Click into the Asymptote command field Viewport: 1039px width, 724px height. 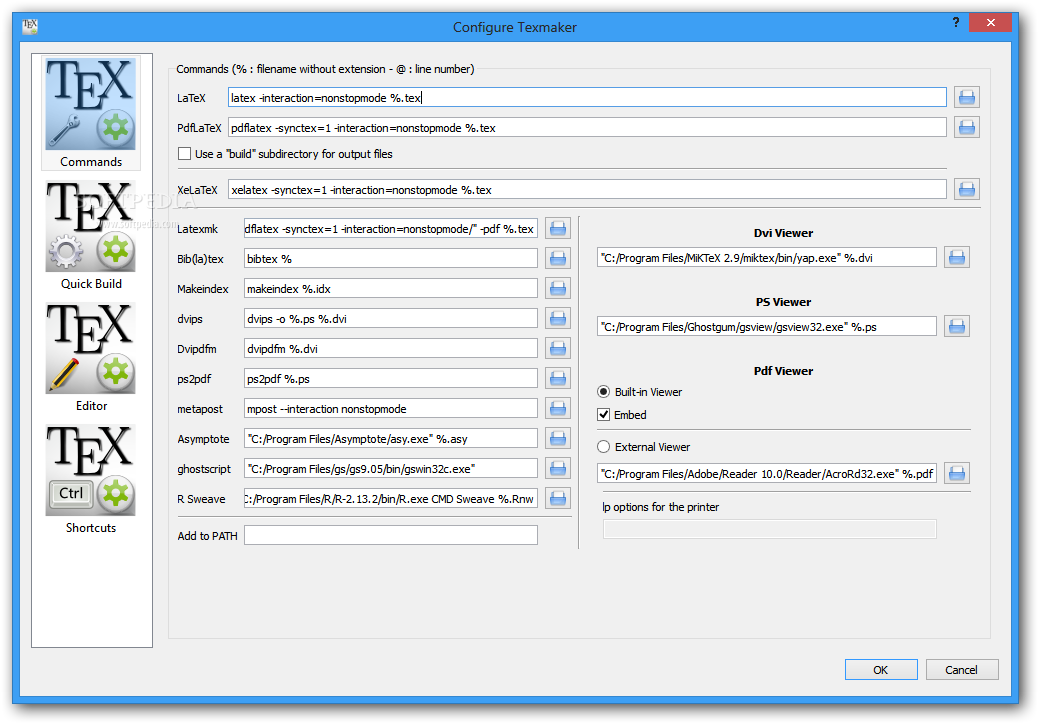tap(390, 439)
